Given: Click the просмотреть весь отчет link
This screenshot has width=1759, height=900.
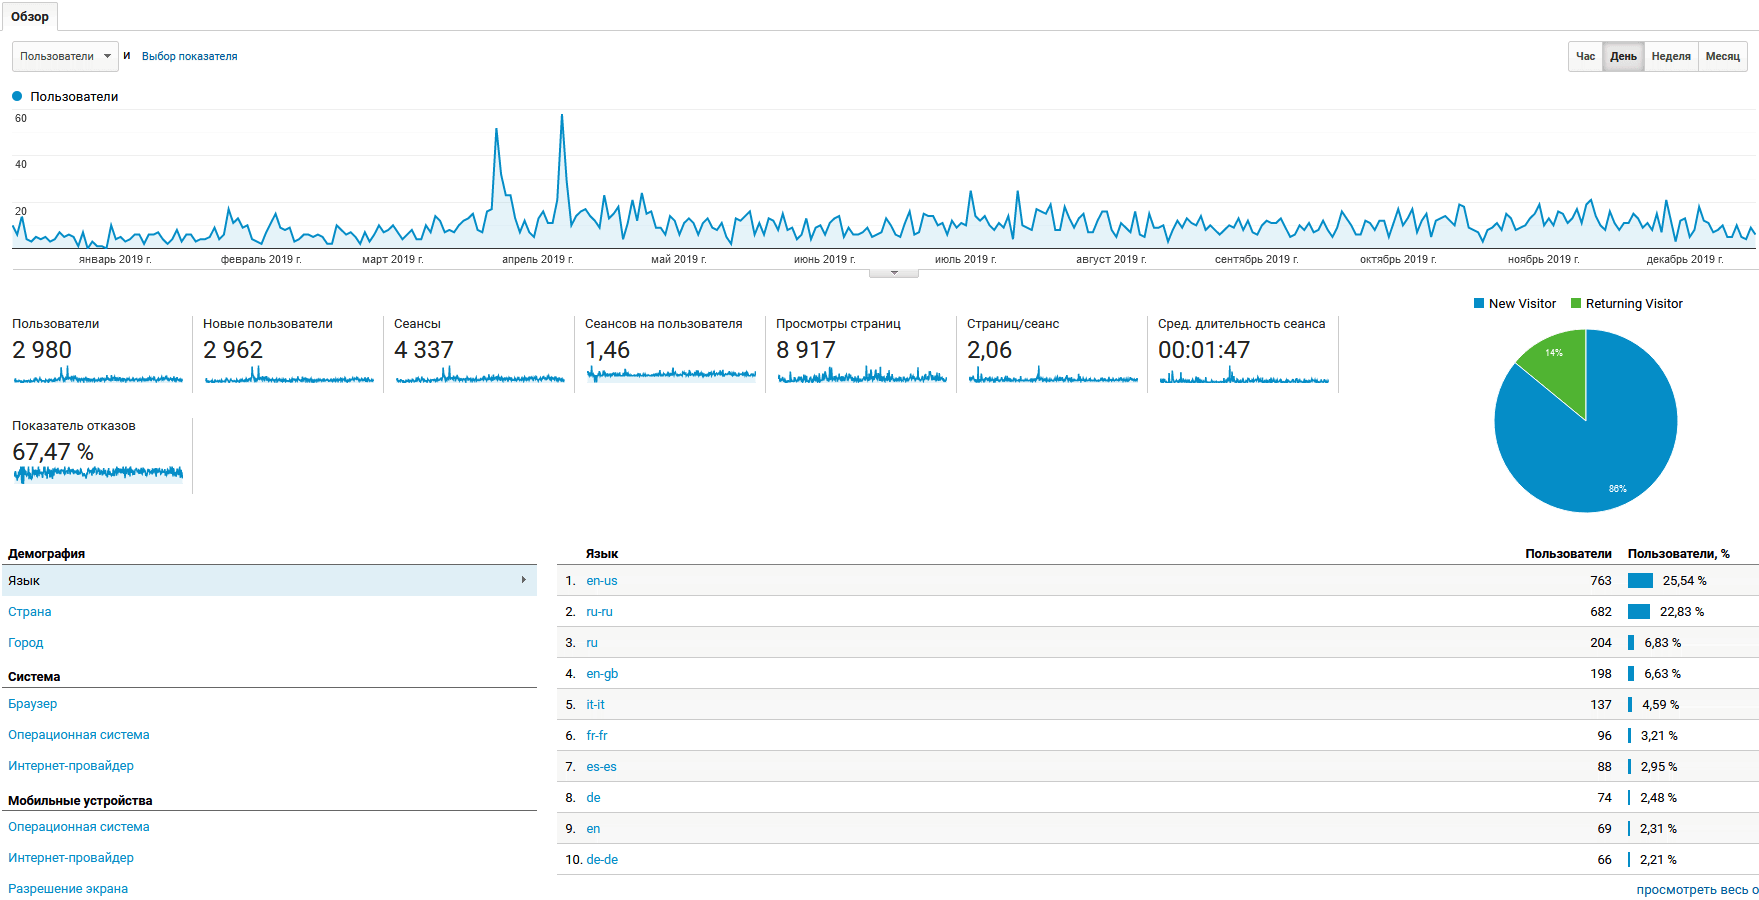Looking at the screenshot, I should (x=1697, y=889).
